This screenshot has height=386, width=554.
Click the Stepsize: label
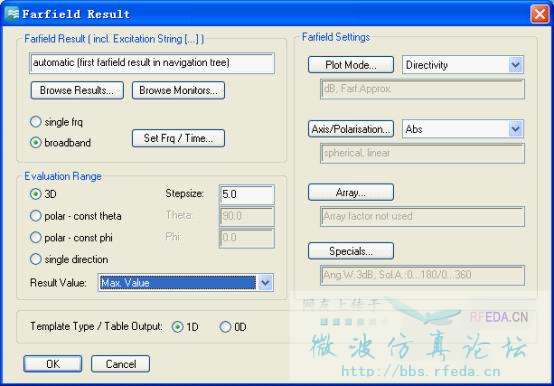coord(184,194)
